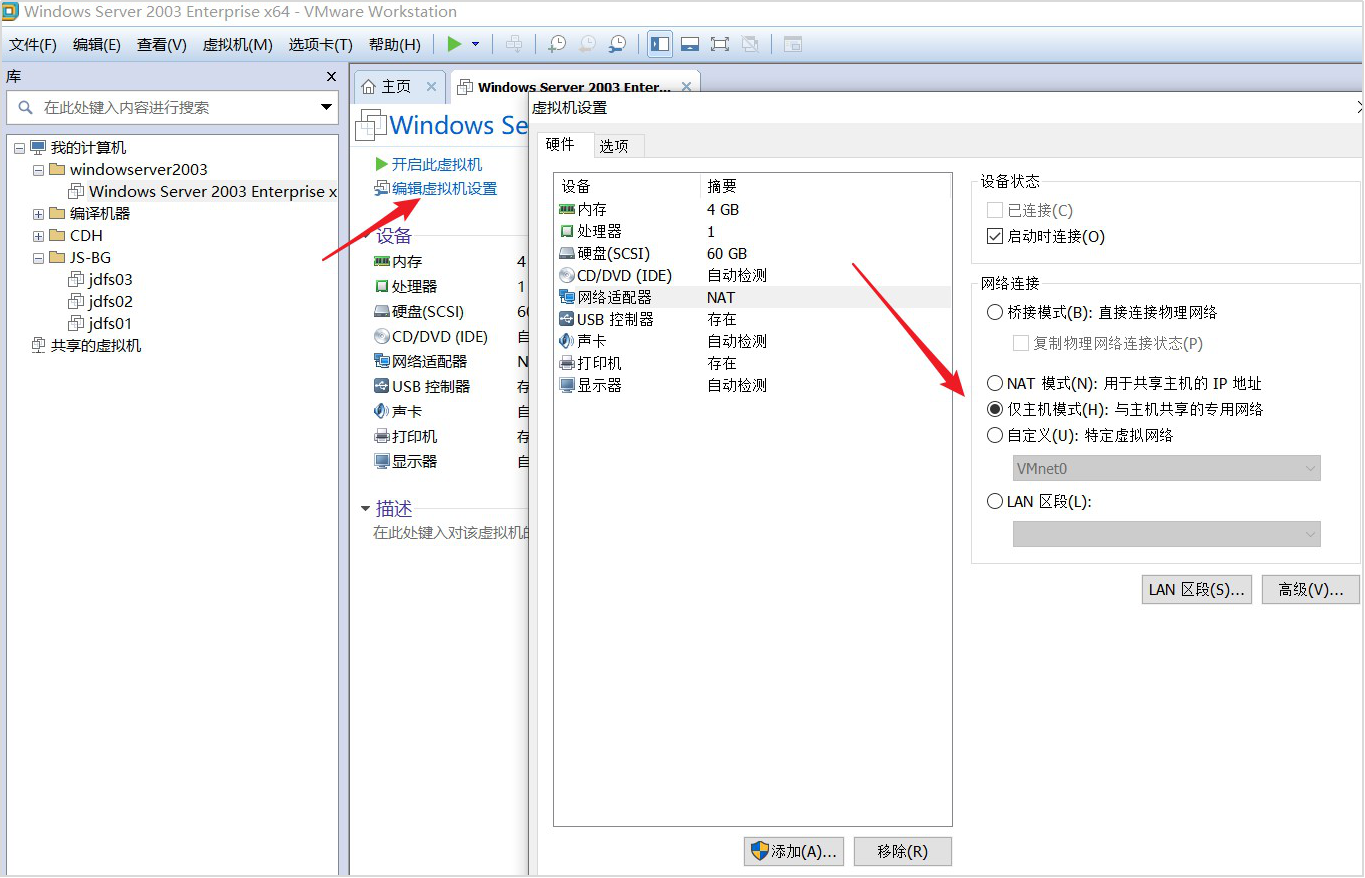Select 声卡 sound icon in settings list

pyautogui.click(x=567, y=341)
